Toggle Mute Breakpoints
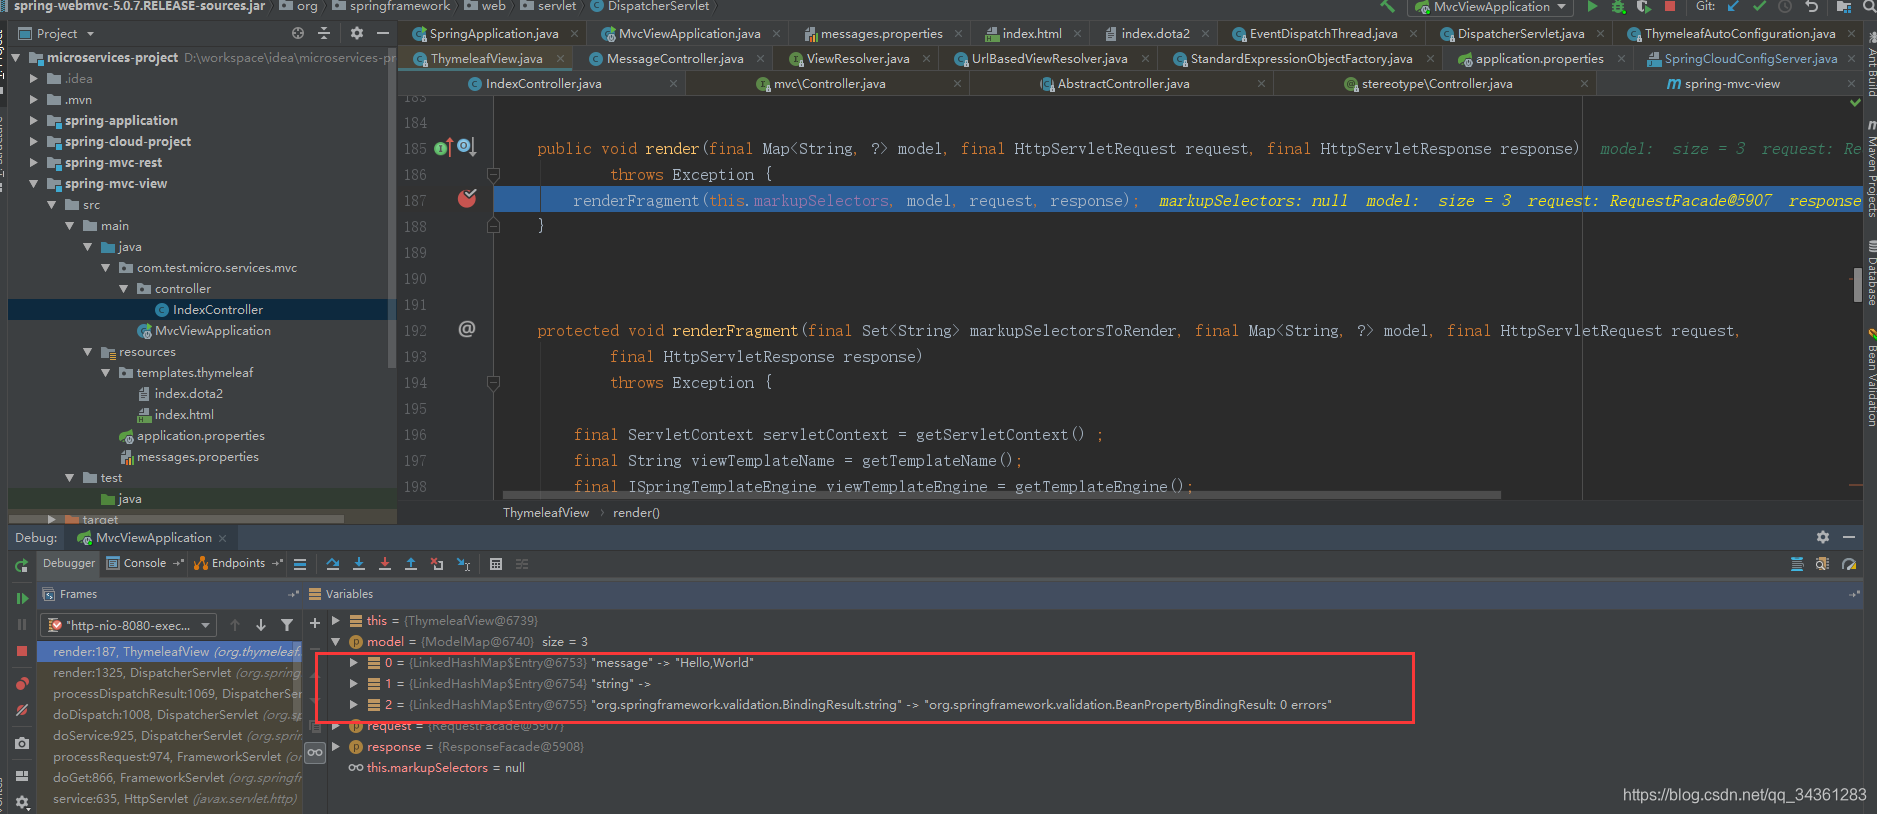Viewport: 1877px width, 814px height. click(x=22, y=710)
